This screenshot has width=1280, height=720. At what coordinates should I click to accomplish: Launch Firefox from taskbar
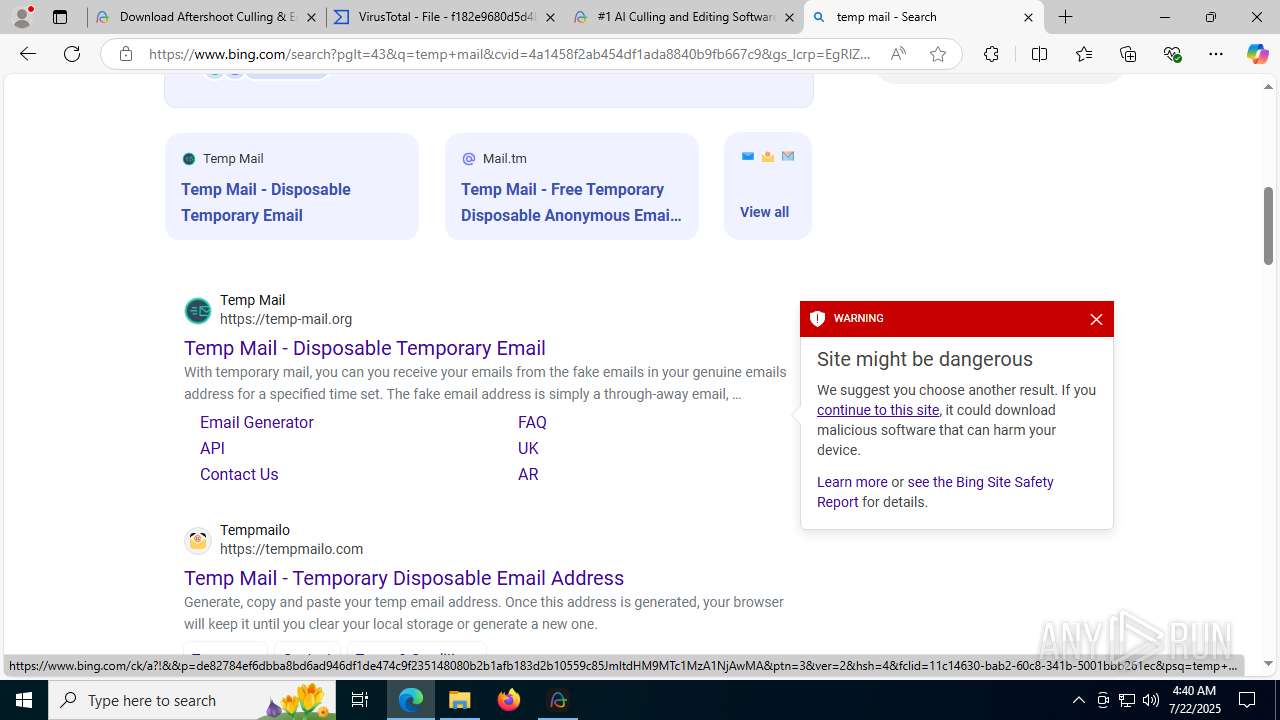click(509, 700)
